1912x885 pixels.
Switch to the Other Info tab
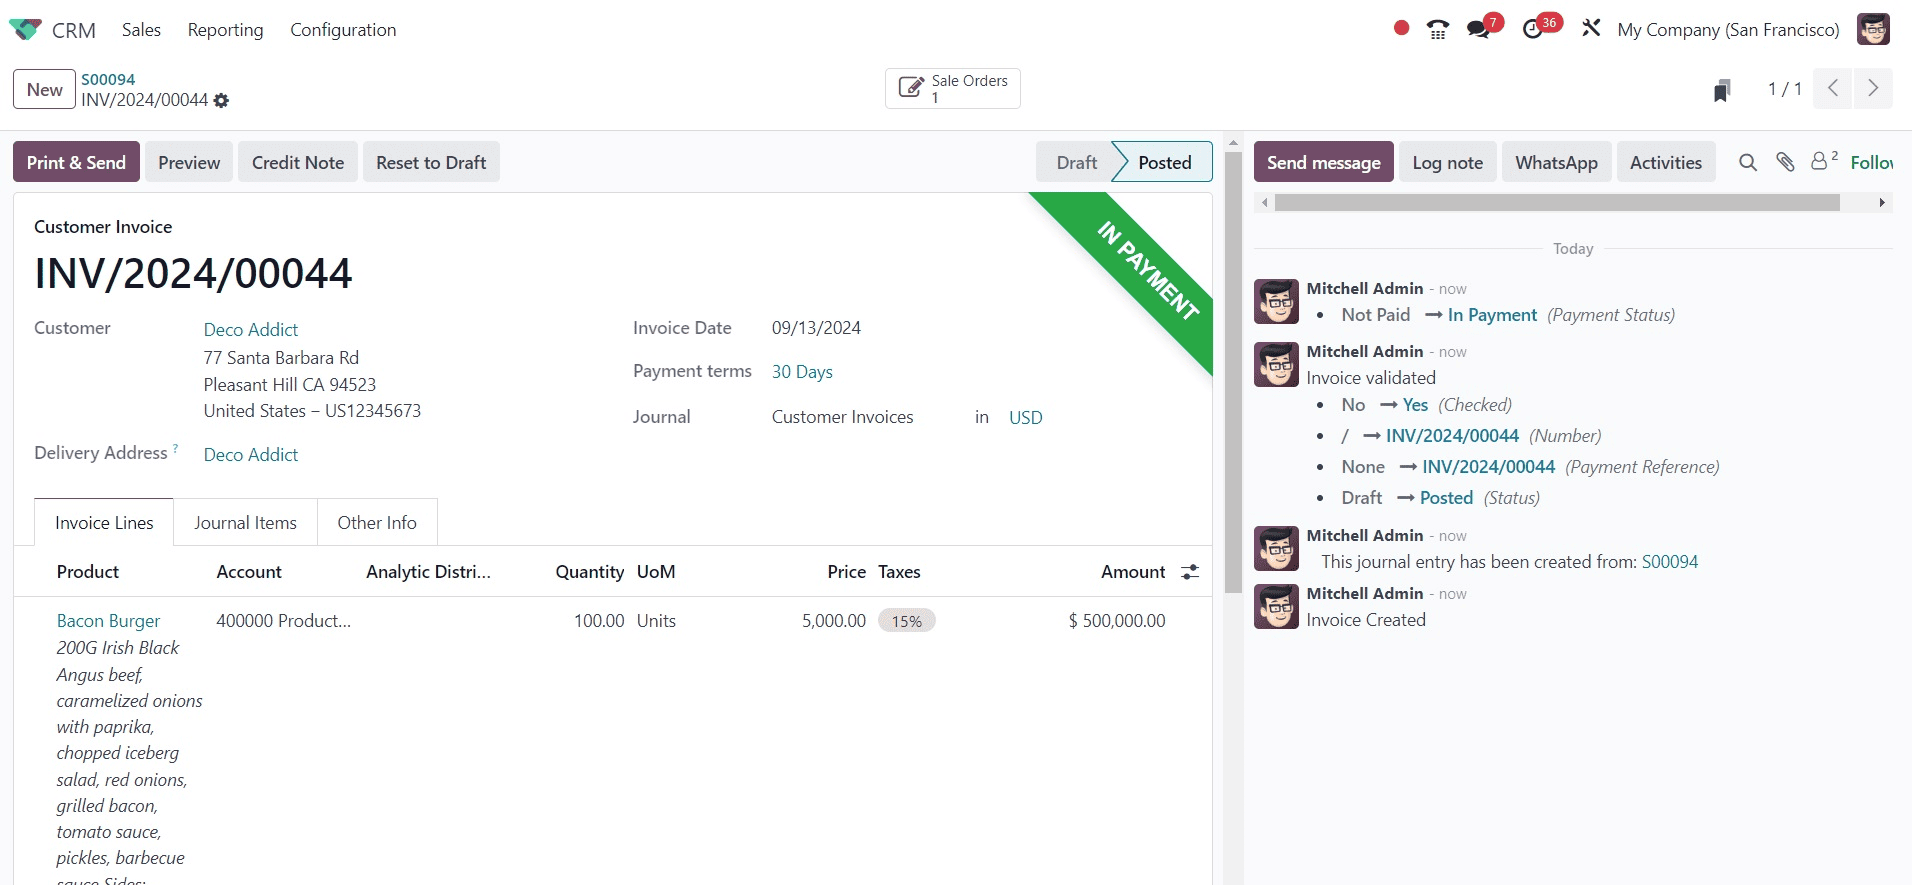pos(377,522)
